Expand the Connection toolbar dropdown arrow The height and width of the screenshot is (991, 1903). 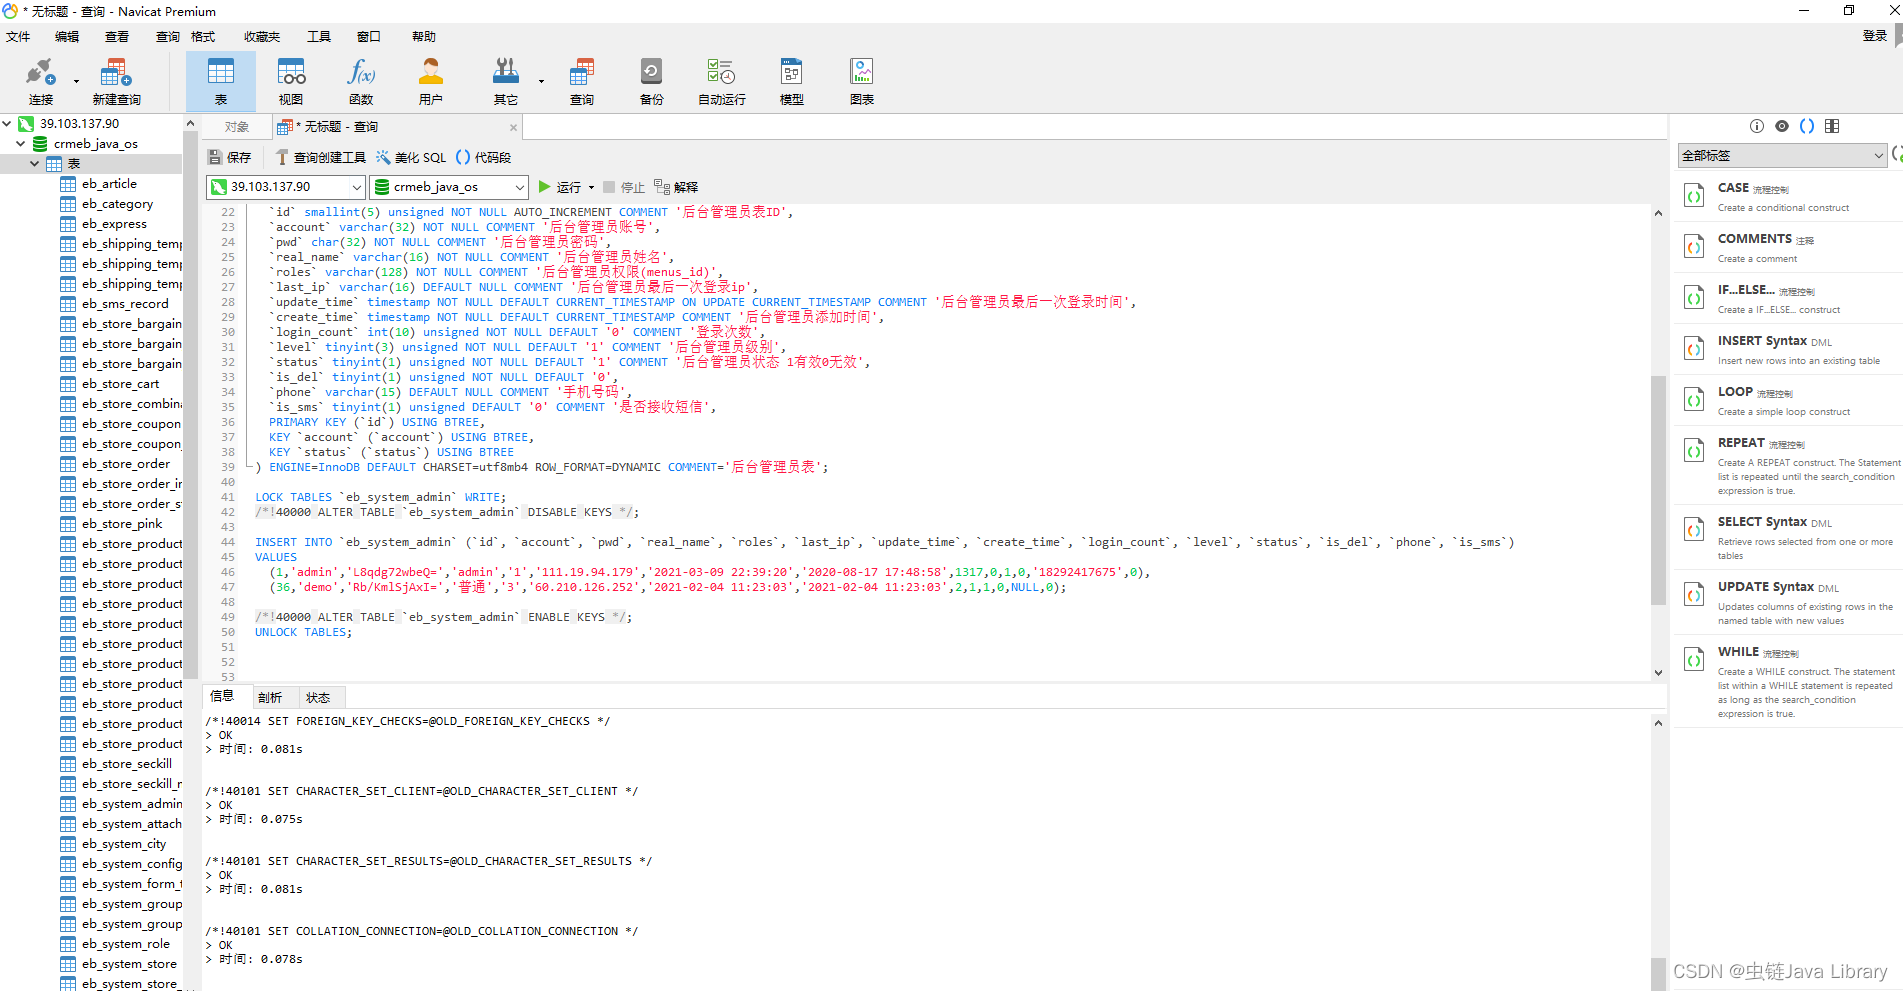(x=76, y=81)
